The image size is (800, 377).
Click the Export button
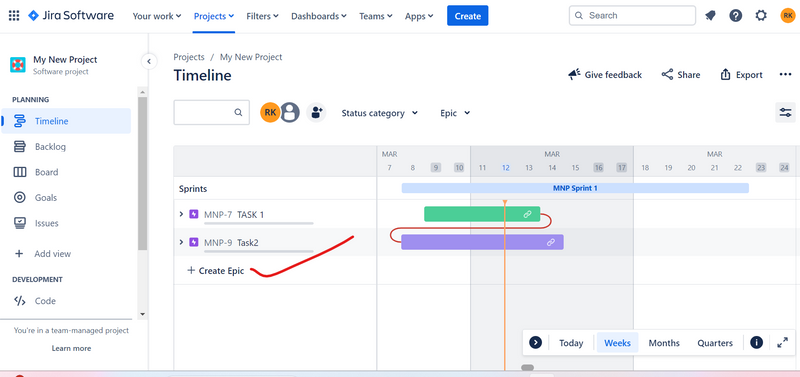coord(741,75)
